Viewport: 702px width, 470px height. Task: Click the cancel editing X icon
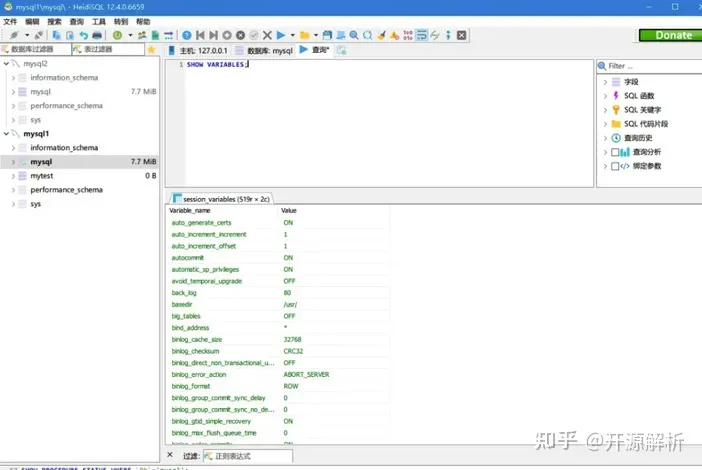(267, 35)
